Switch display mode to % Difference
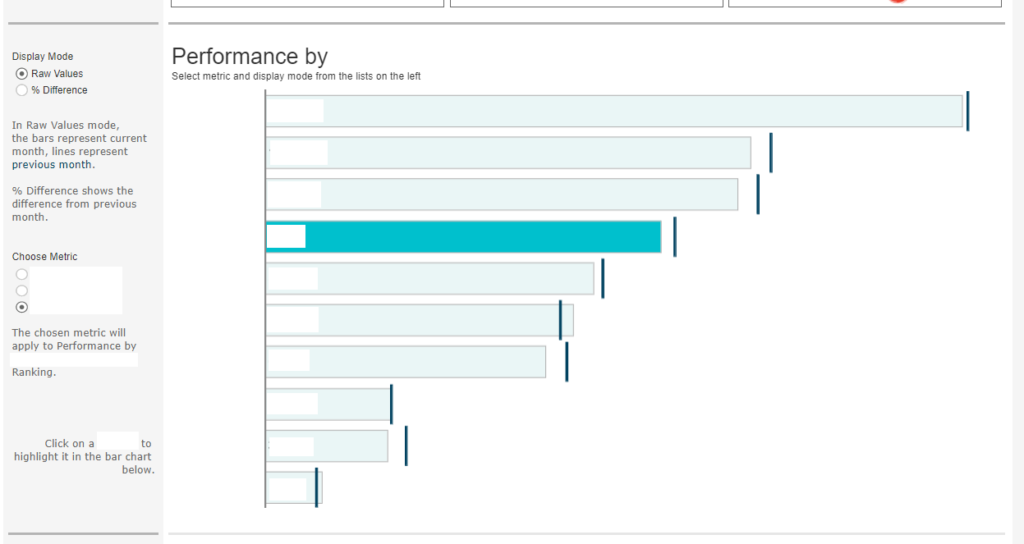Viewport: 1024px width, 544px height. pos(22,90)
